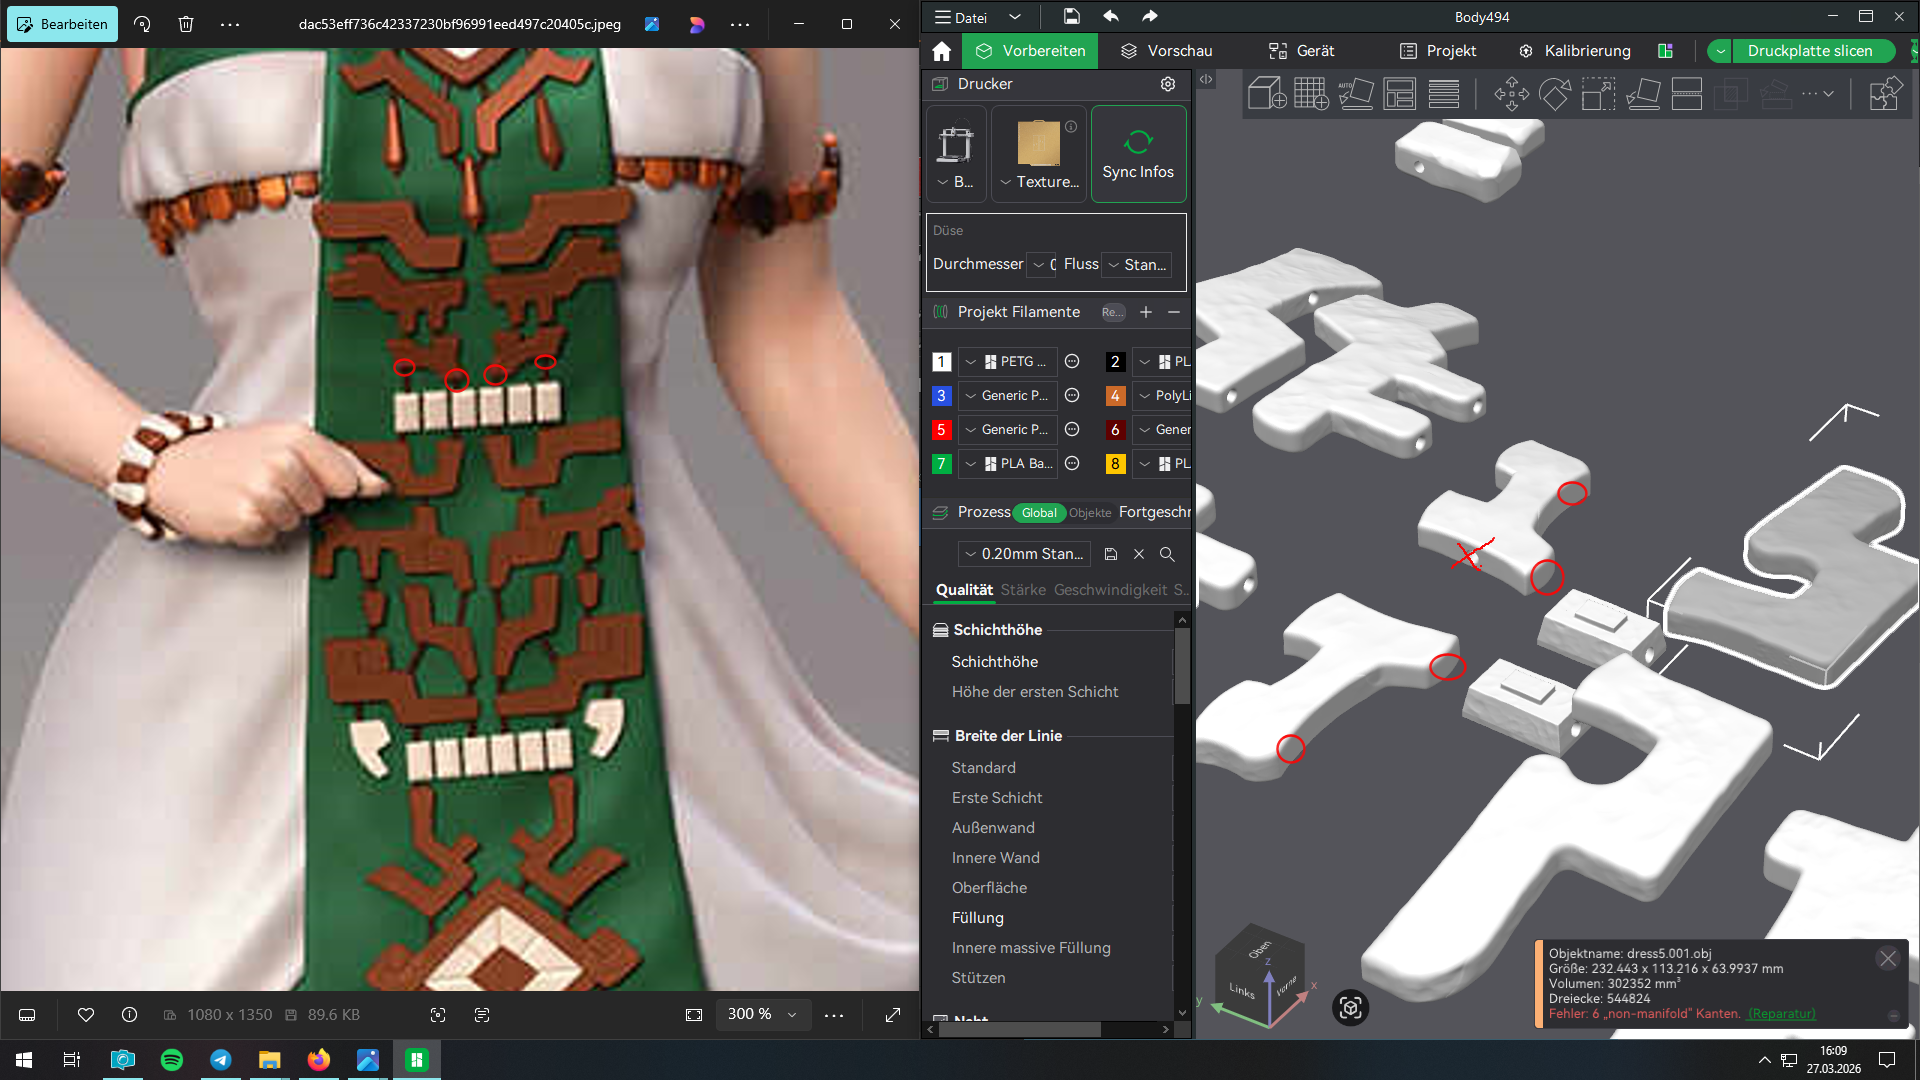Select the Cut tool icon

(x=1686, y=94)
